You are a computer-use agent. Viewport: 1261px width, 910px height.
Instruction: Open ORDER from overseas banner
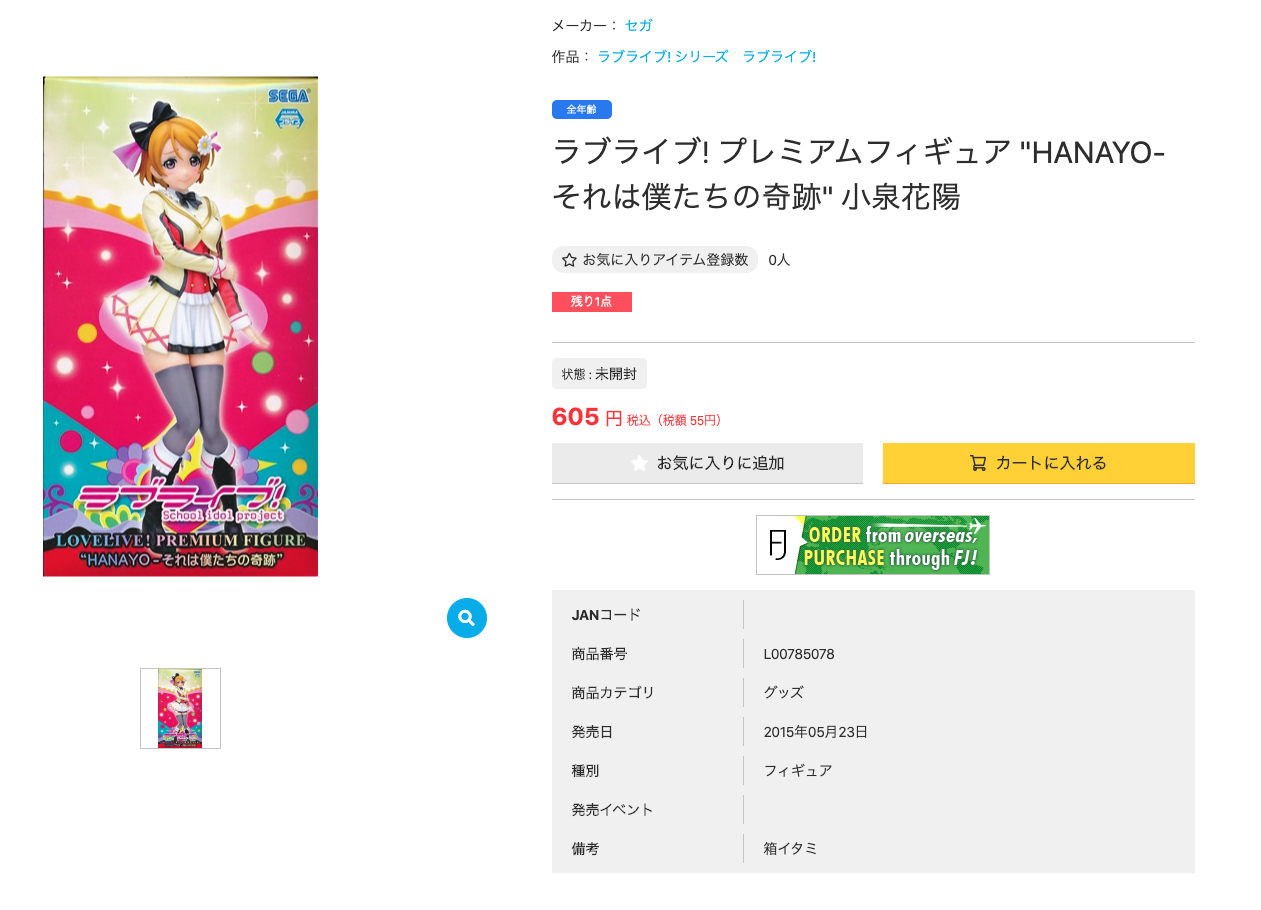click(873, 545)
